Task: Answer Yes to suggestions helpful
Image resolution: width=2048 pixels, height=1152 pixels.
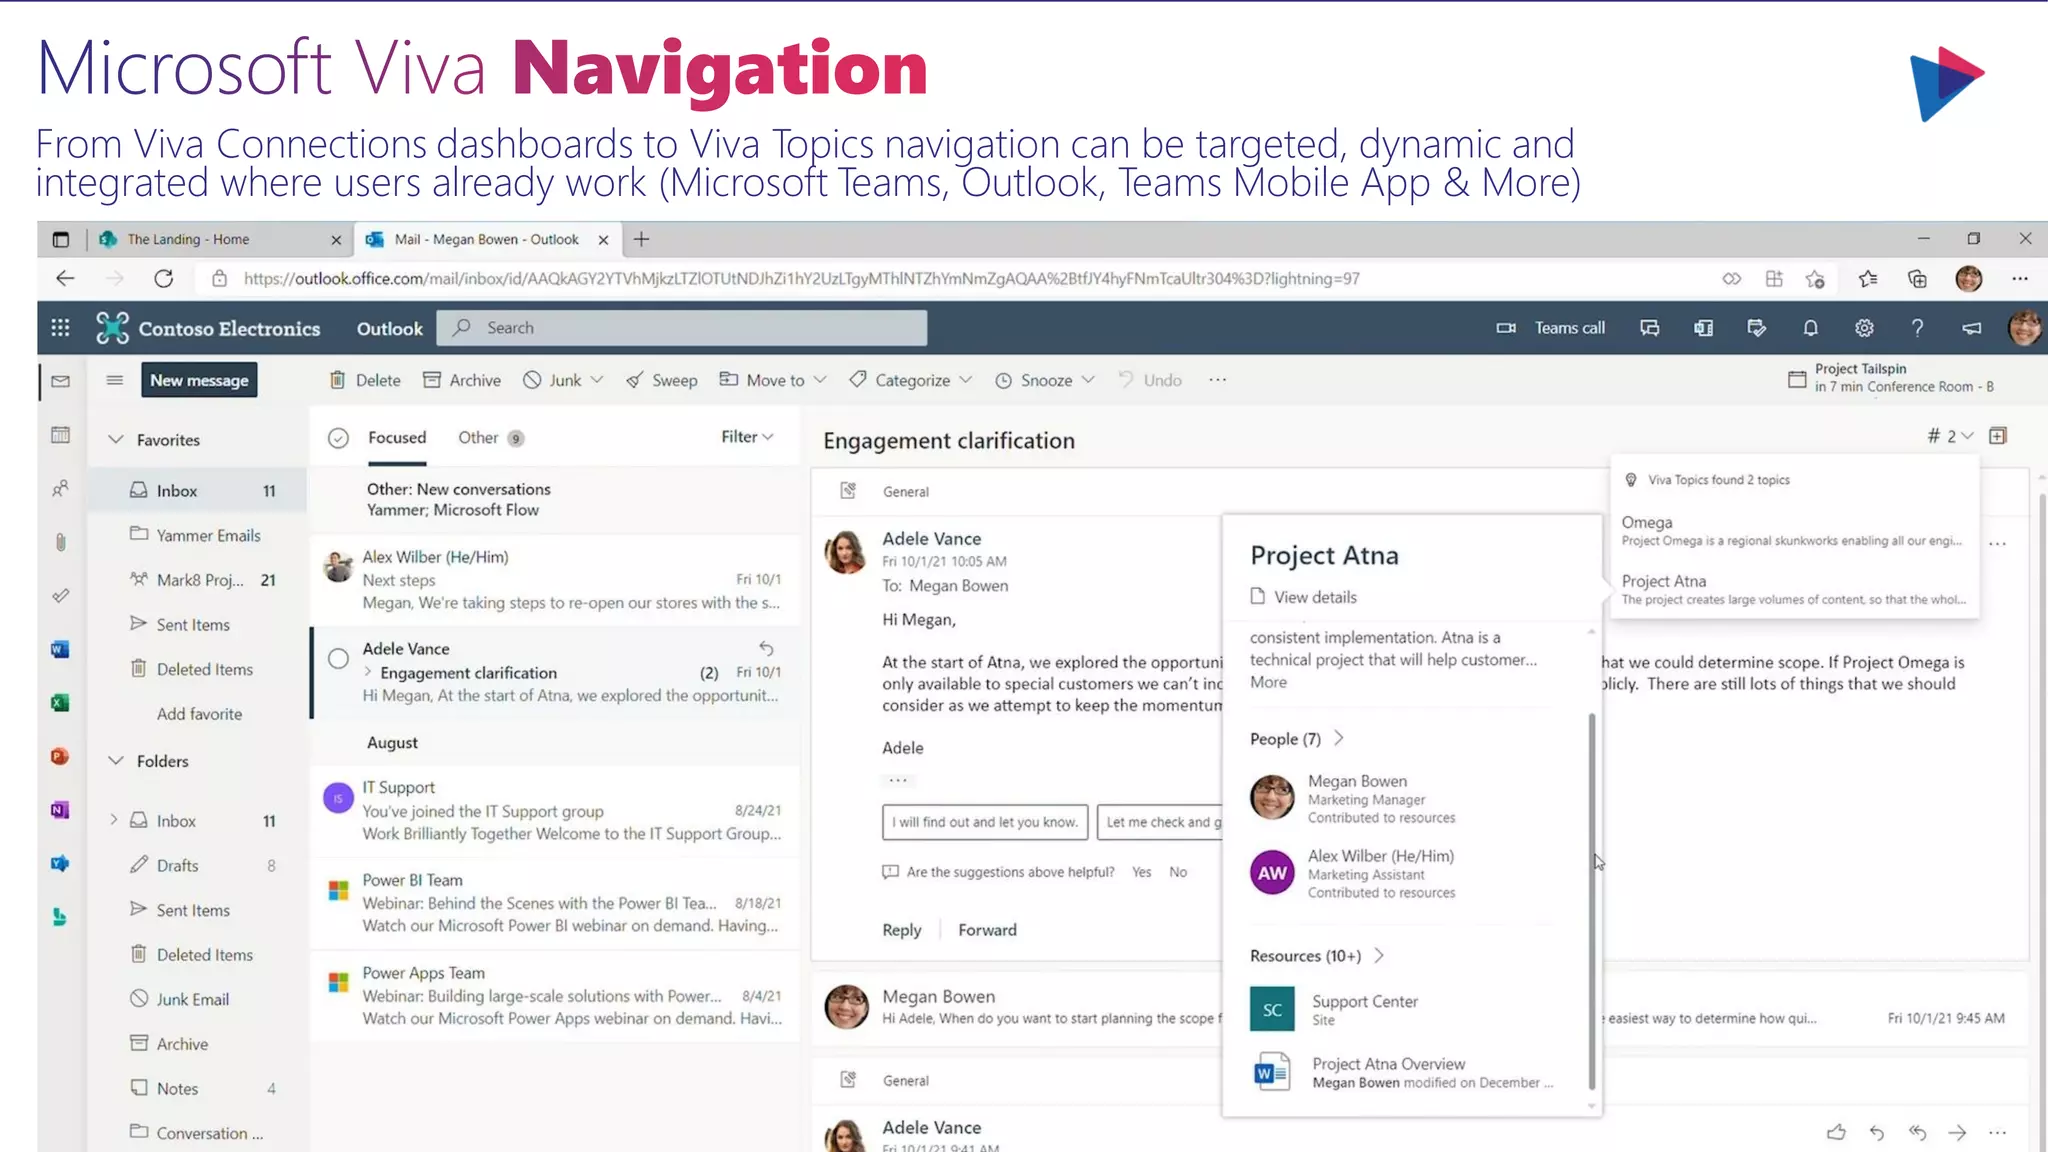Action: [x=1141, y=872]
